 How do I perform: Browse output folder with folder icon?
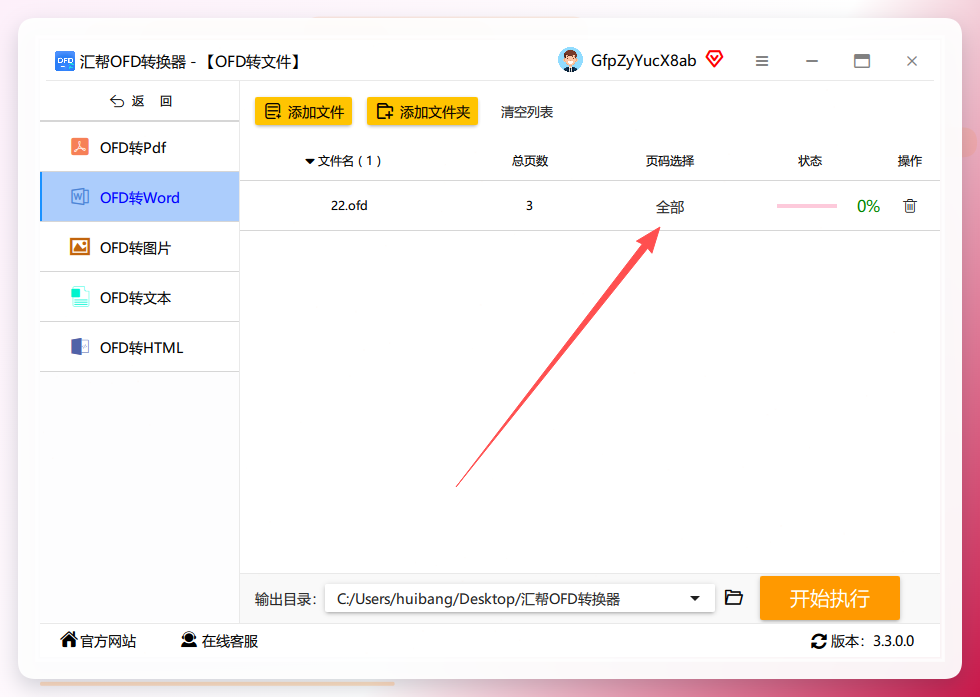tap(734, 598)
